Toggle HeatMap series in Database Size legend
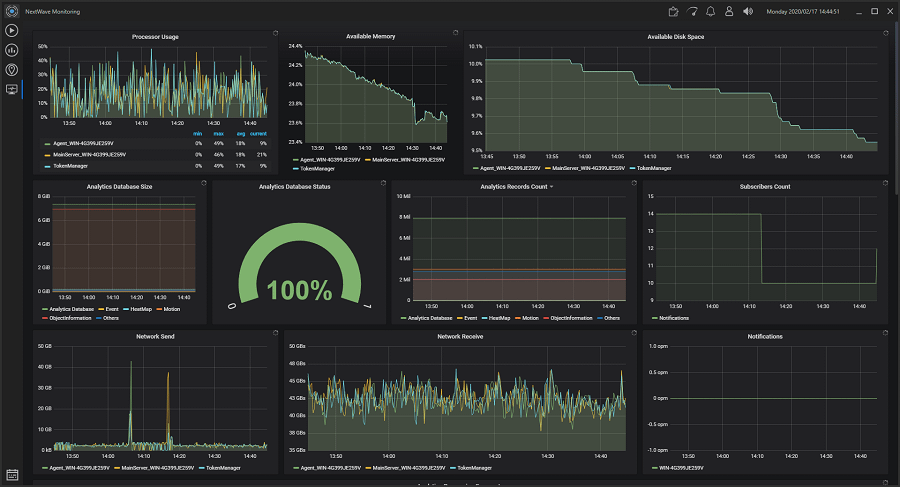Screen dimensions: 900x487 [140, 309]
